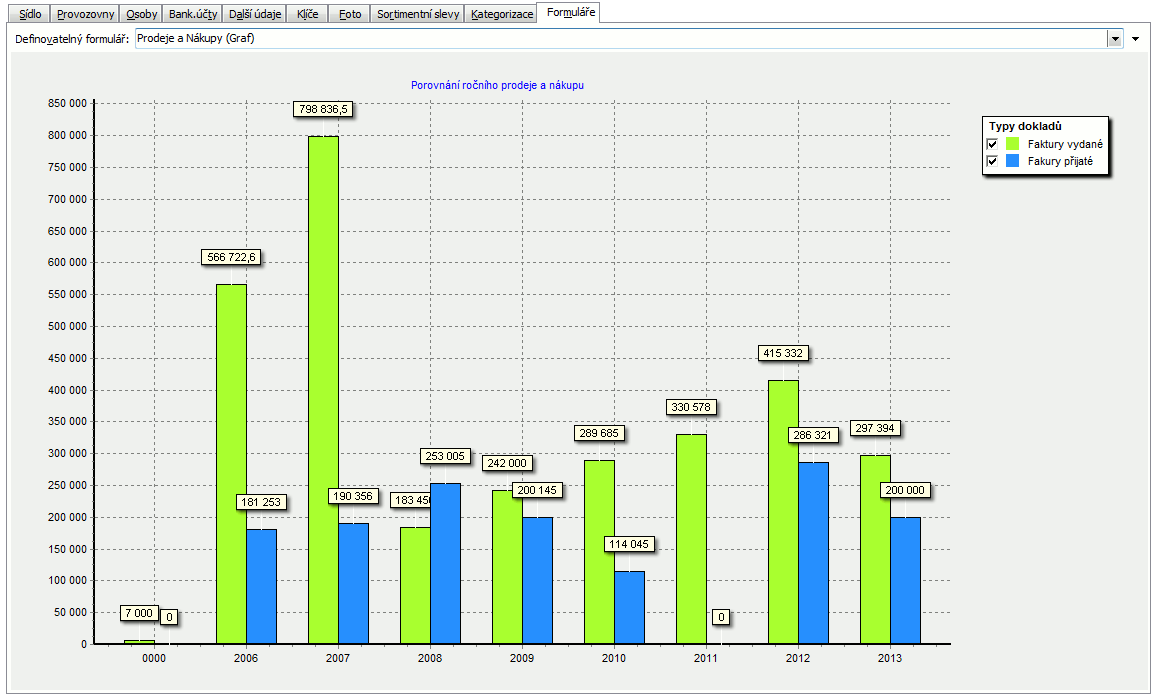Viewport: 1156px width, 697px height.
Task: Select the Osoby tab
Action: click(141, 15)
